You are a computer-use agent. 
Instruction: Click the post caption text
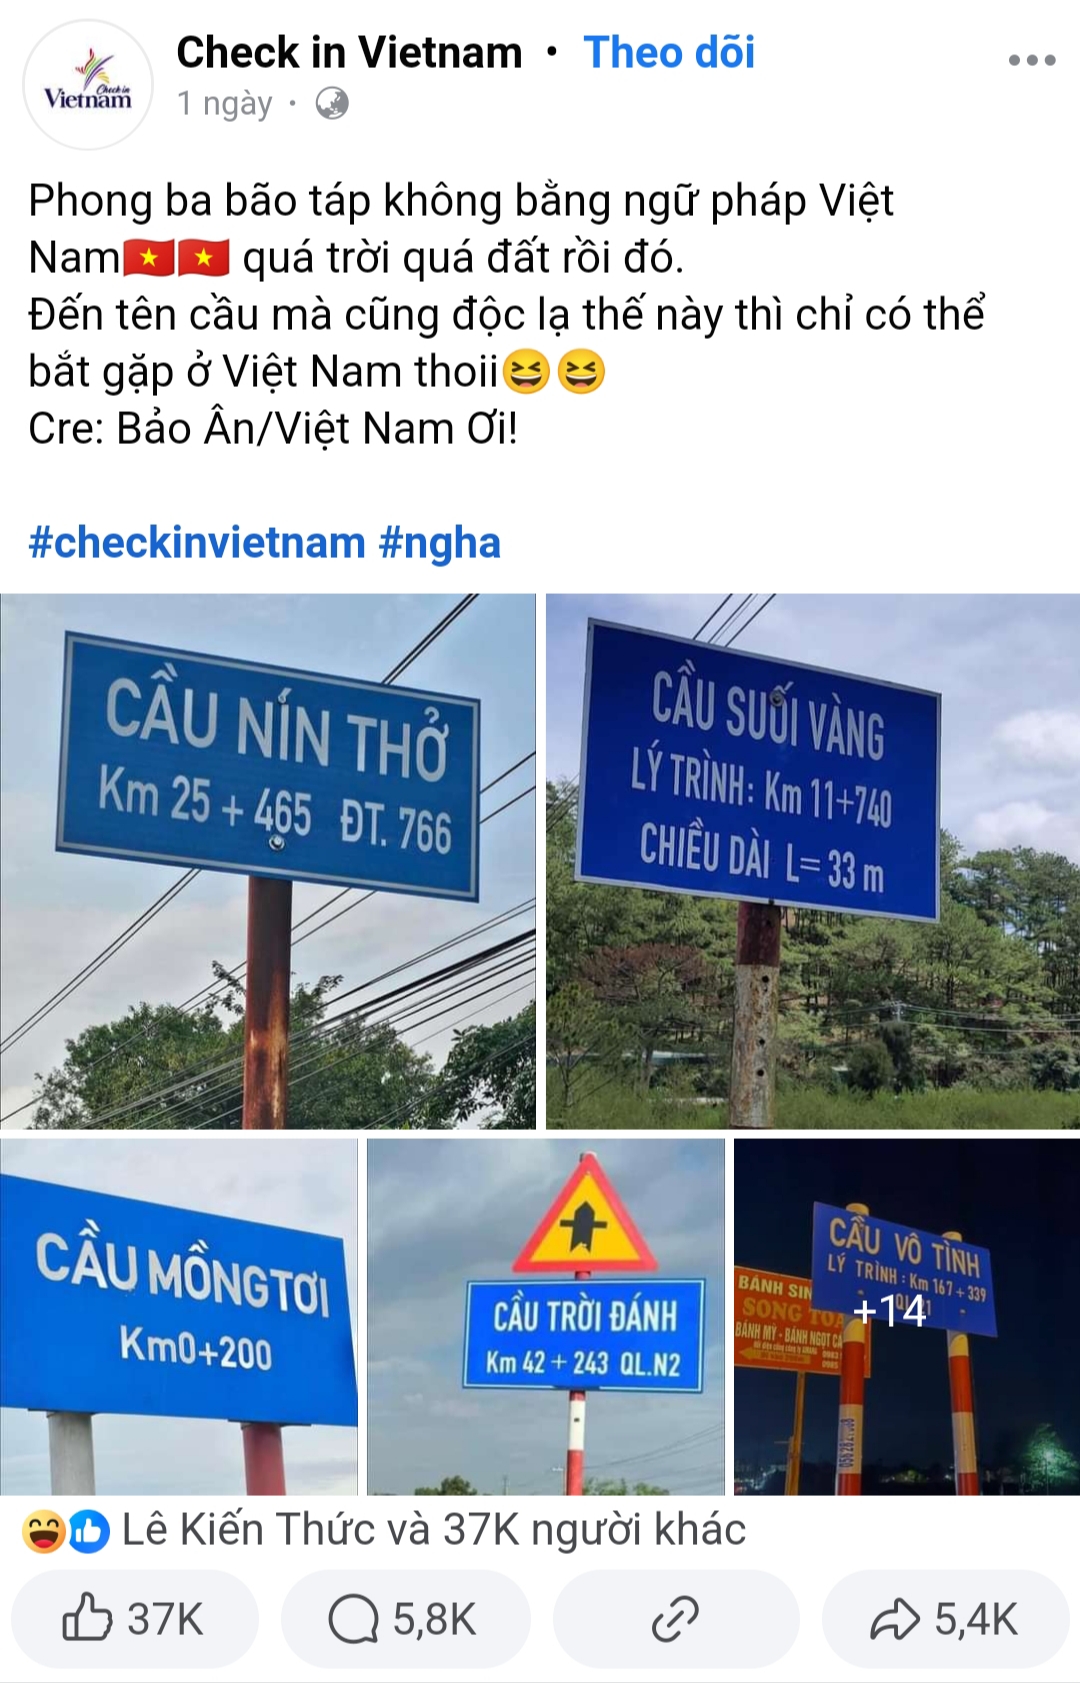pyautogui.click(x=507, y=314)
